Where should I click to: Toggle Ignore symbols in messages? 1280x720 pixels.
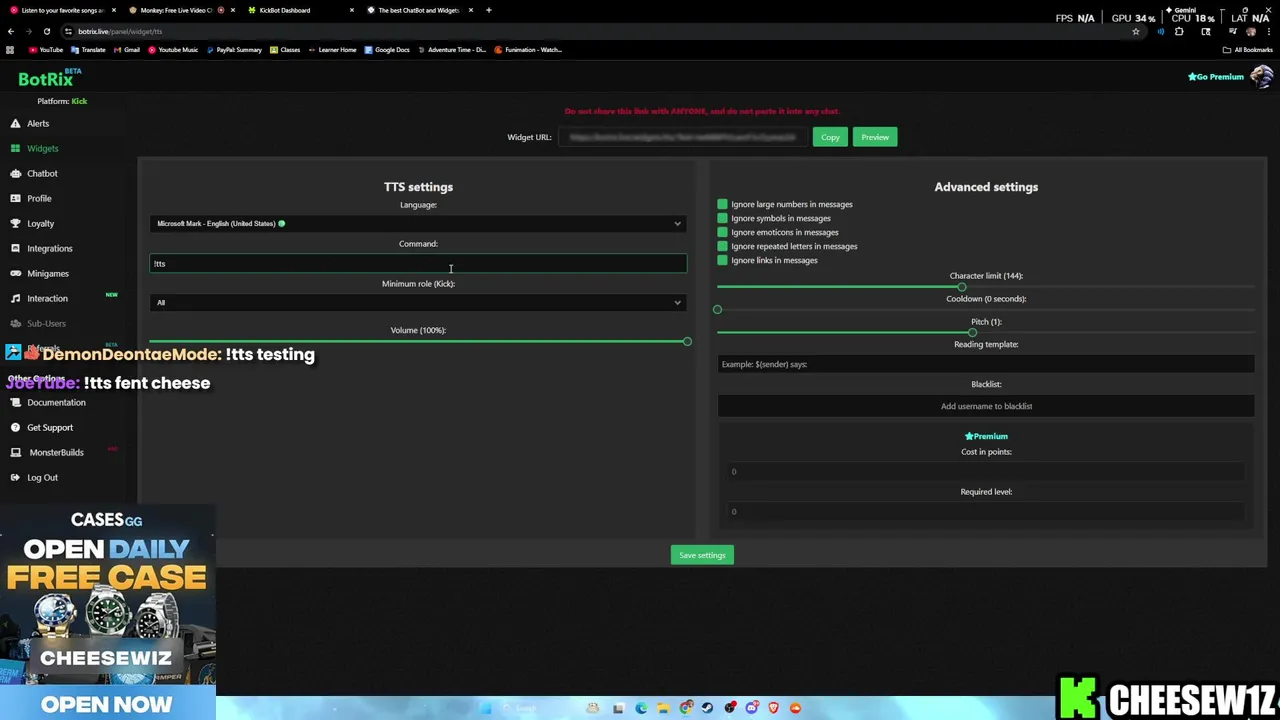[x=722, y=218]
